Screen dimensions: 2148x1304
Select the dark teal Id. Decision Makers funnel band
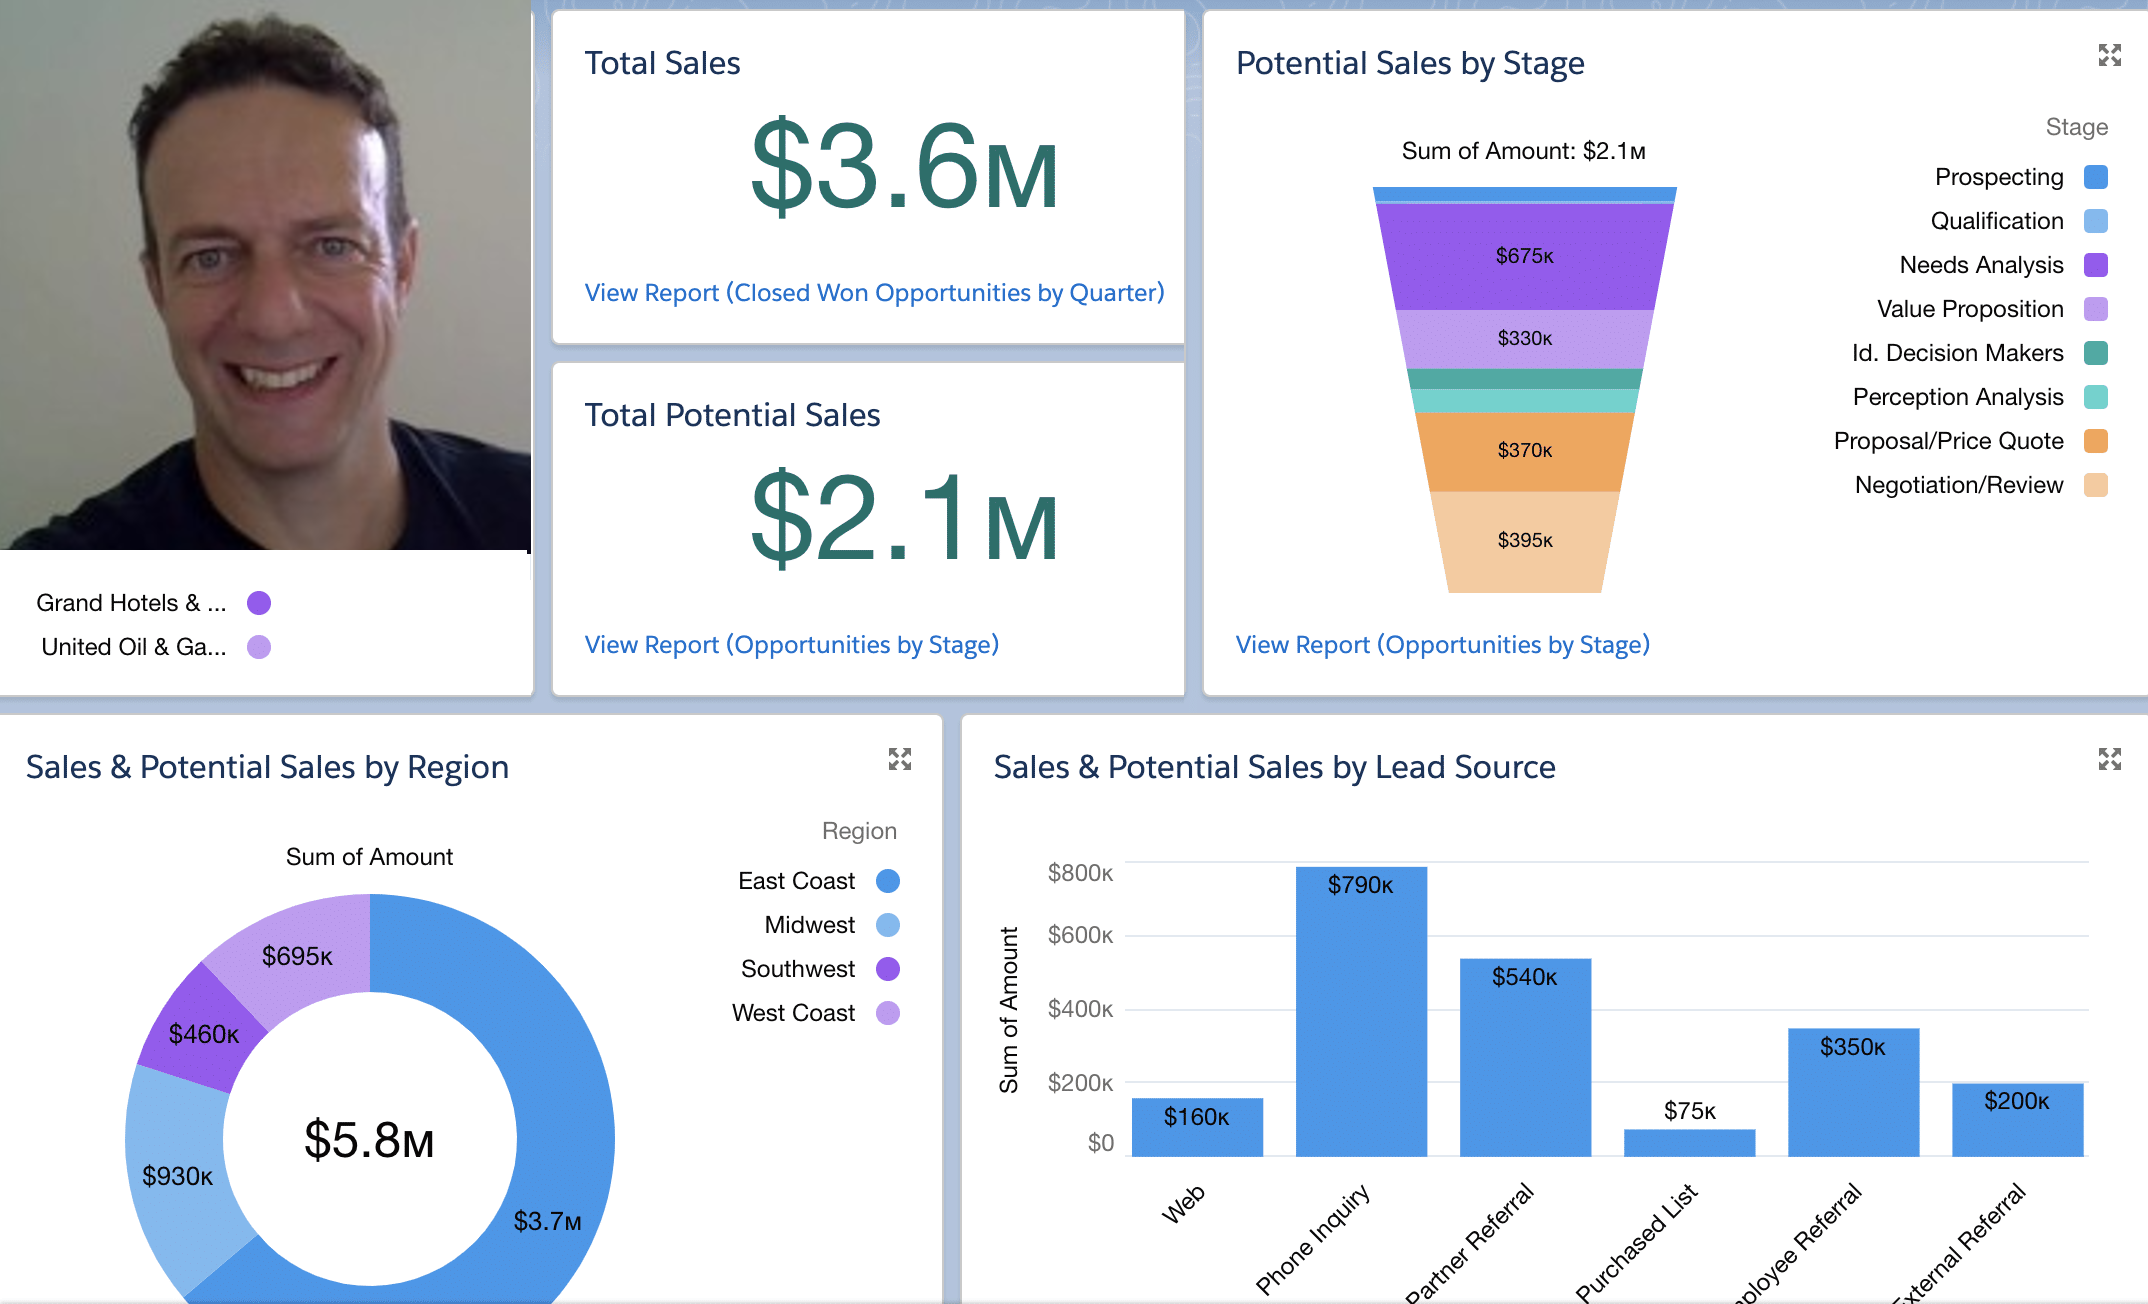point(1525,379)
